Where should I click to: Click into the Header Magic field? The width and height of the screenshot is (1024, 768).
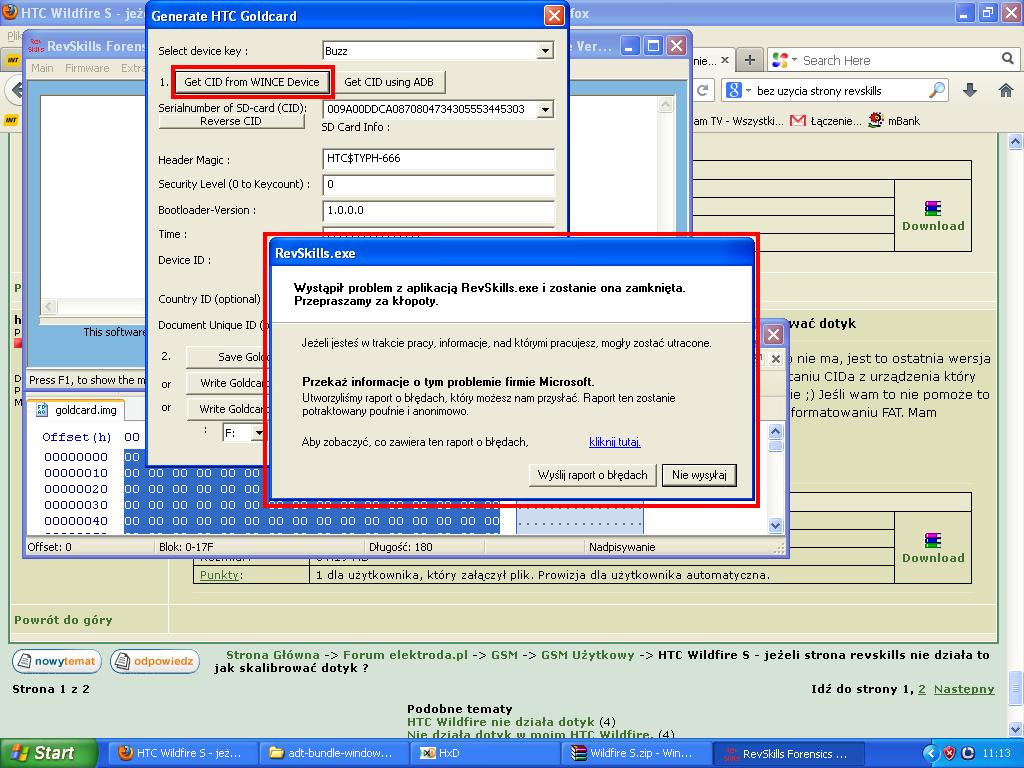(438, 159)
